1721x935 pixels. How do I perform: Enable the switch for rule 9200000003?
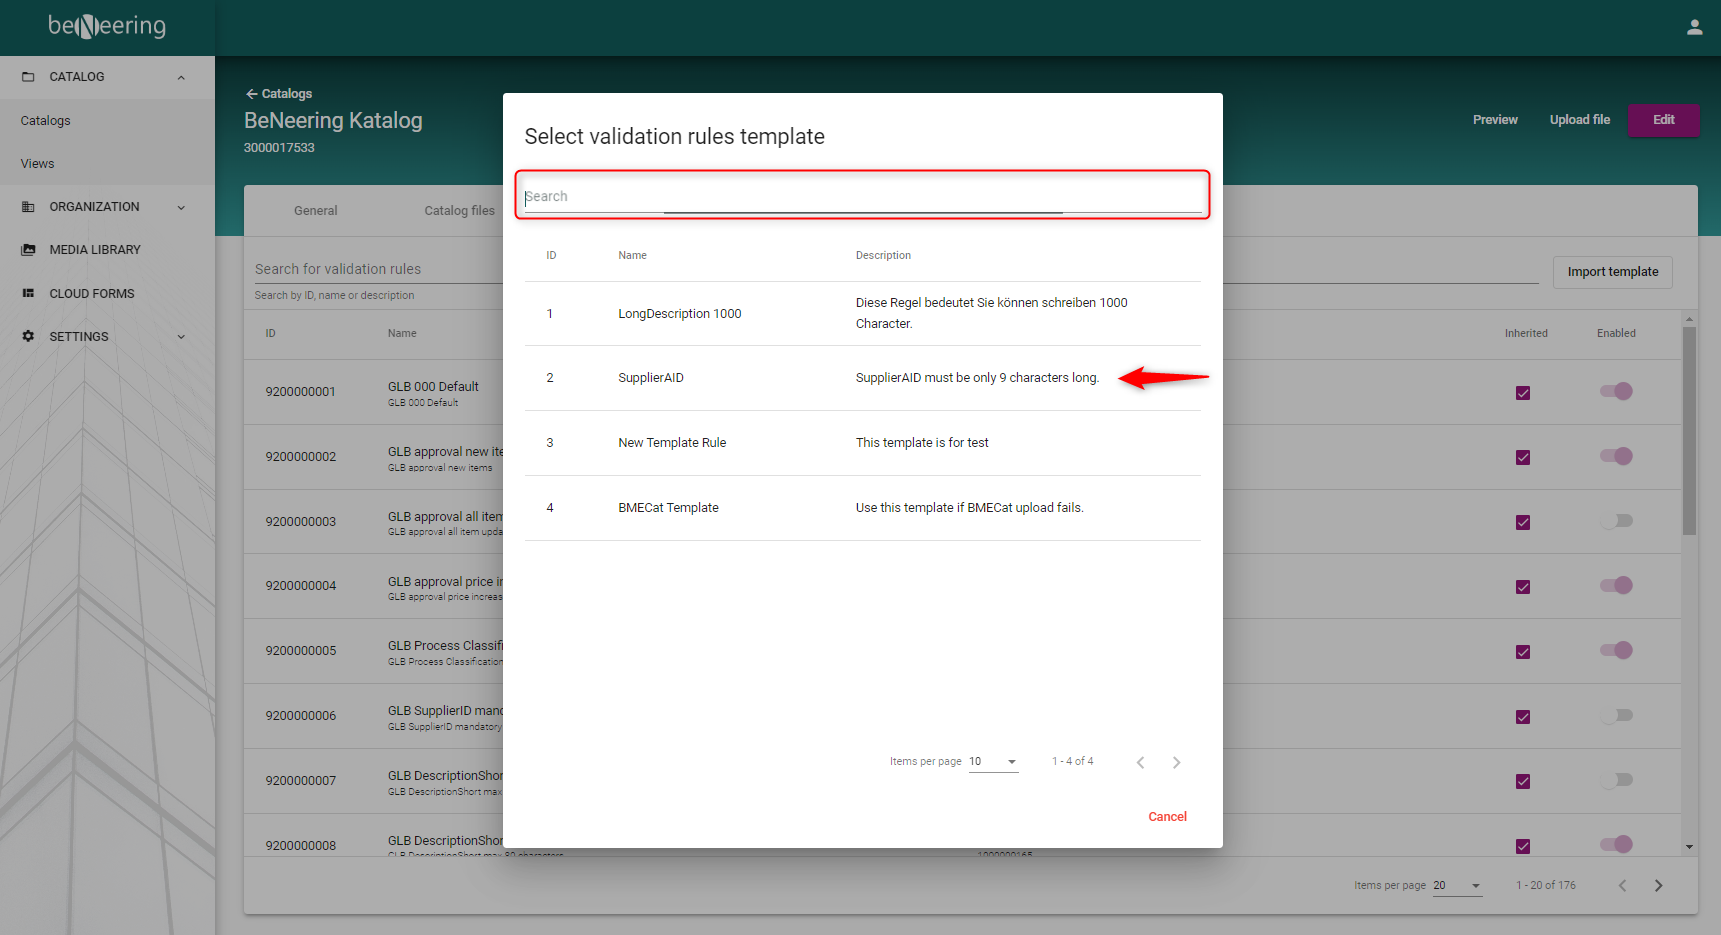click(x=1616, y=521)
